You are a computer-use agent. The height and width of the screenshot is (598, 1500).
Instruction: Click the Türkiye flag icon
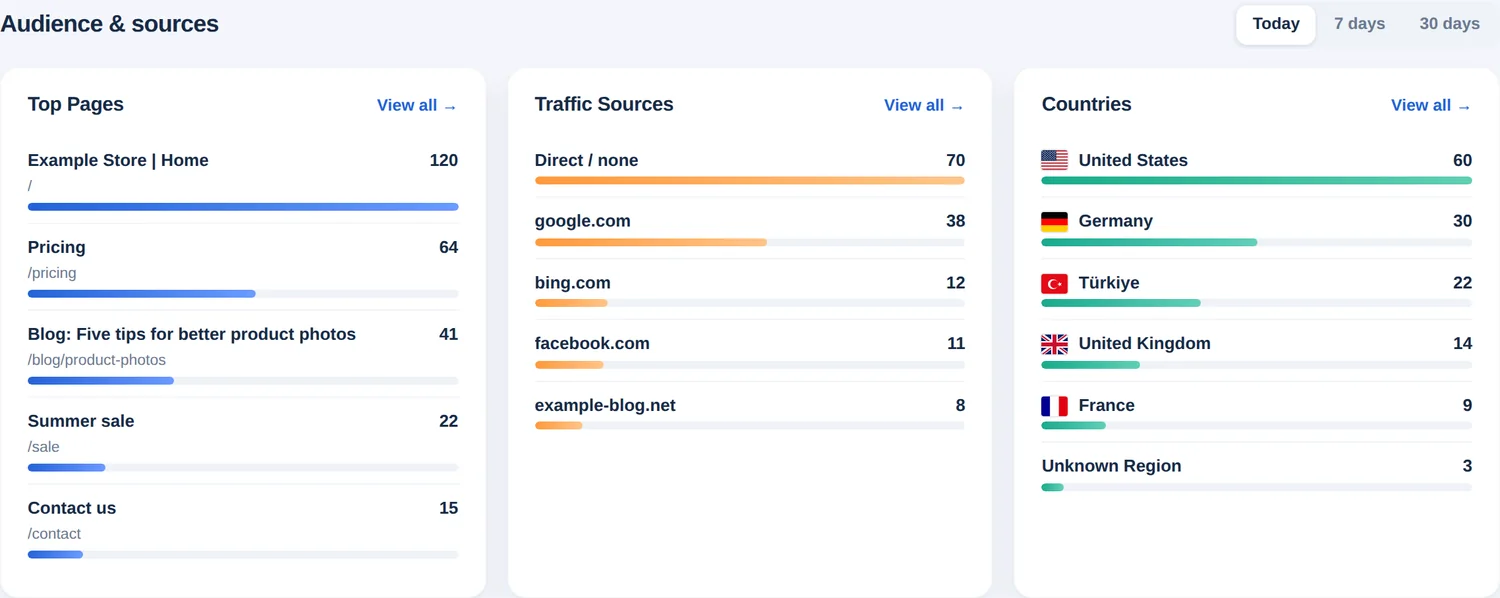pyautogui.click(x=1054, y=283)
